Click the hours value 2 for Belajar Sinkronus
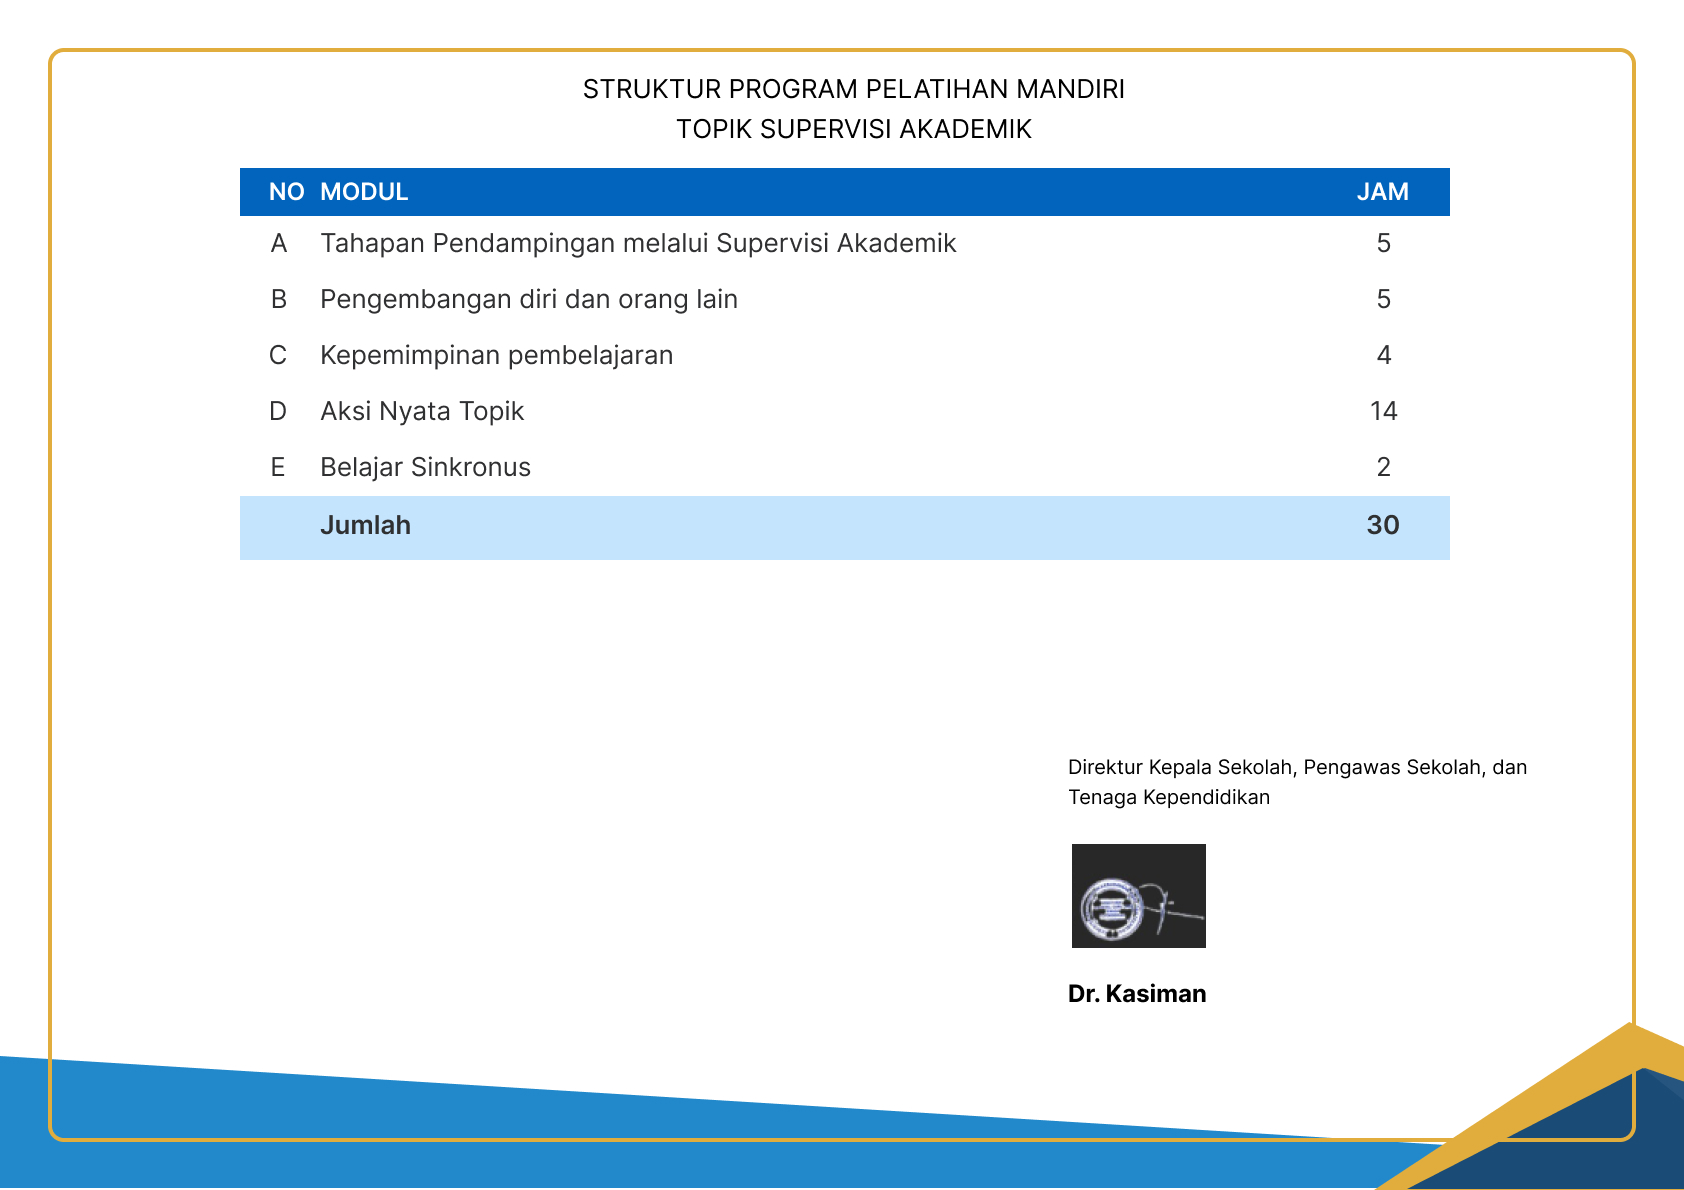The width and height of the screenshot is (1684, 1190). 1383,468
